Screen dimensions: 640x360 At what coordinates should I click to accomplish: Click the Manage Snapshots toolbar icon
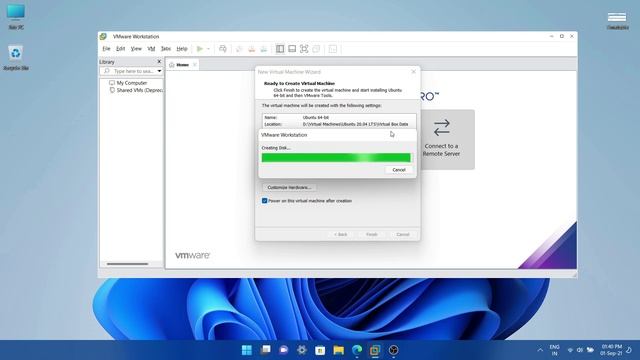(x=264, y=49)
